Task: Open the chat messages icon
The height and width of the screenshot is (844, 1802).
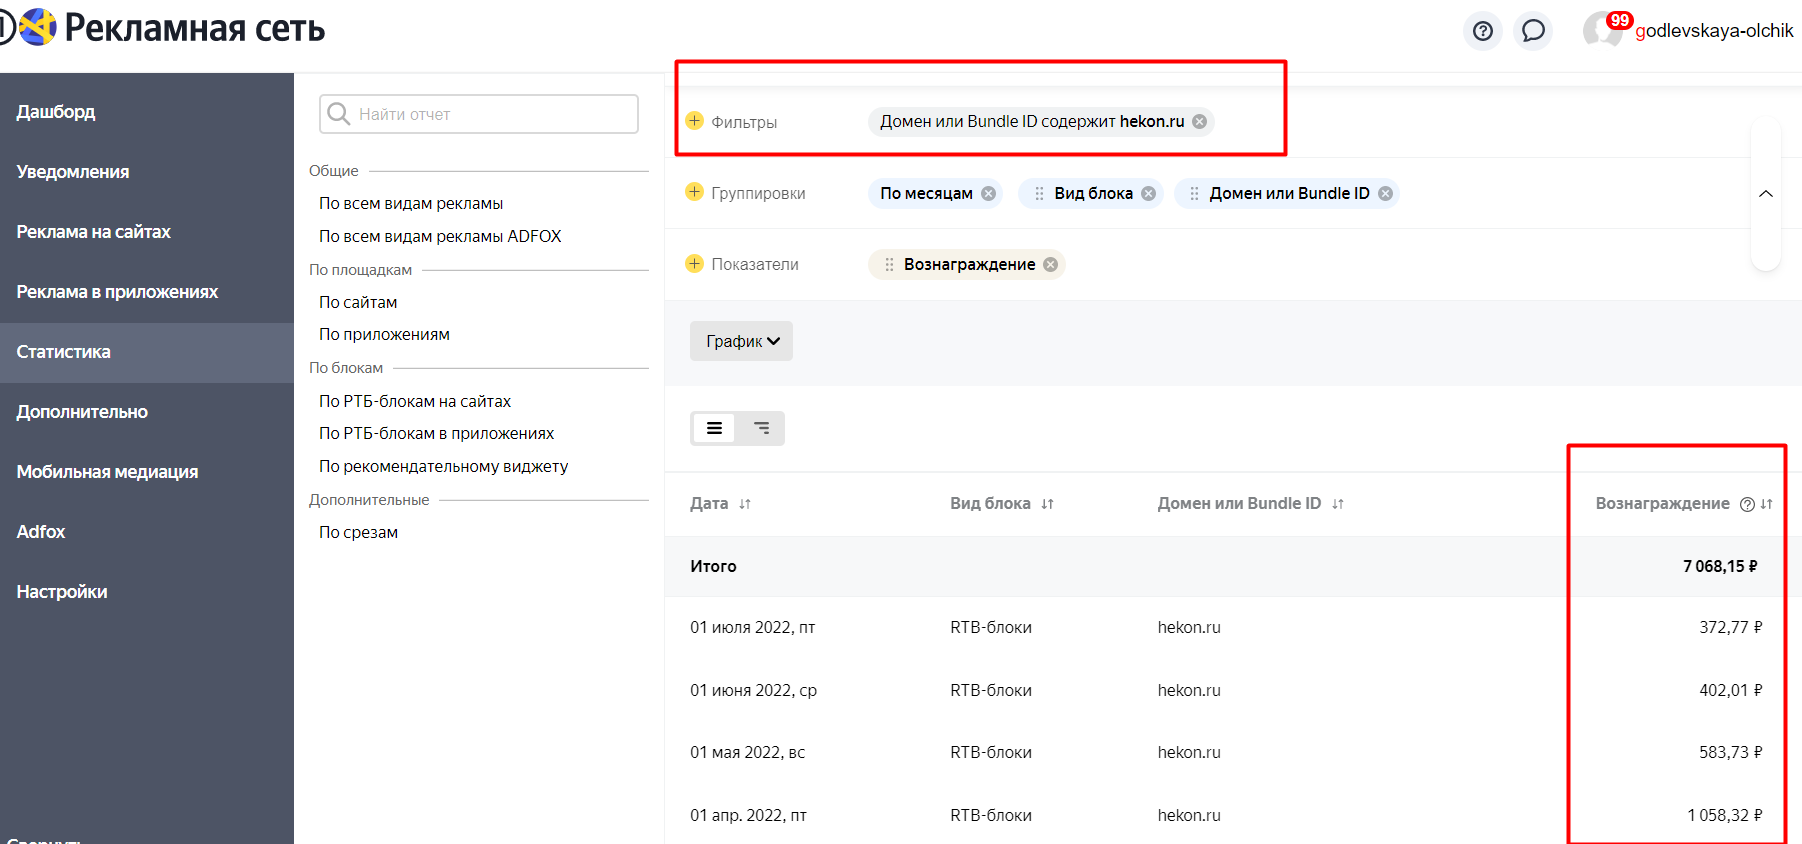Action: (1533, 31)
